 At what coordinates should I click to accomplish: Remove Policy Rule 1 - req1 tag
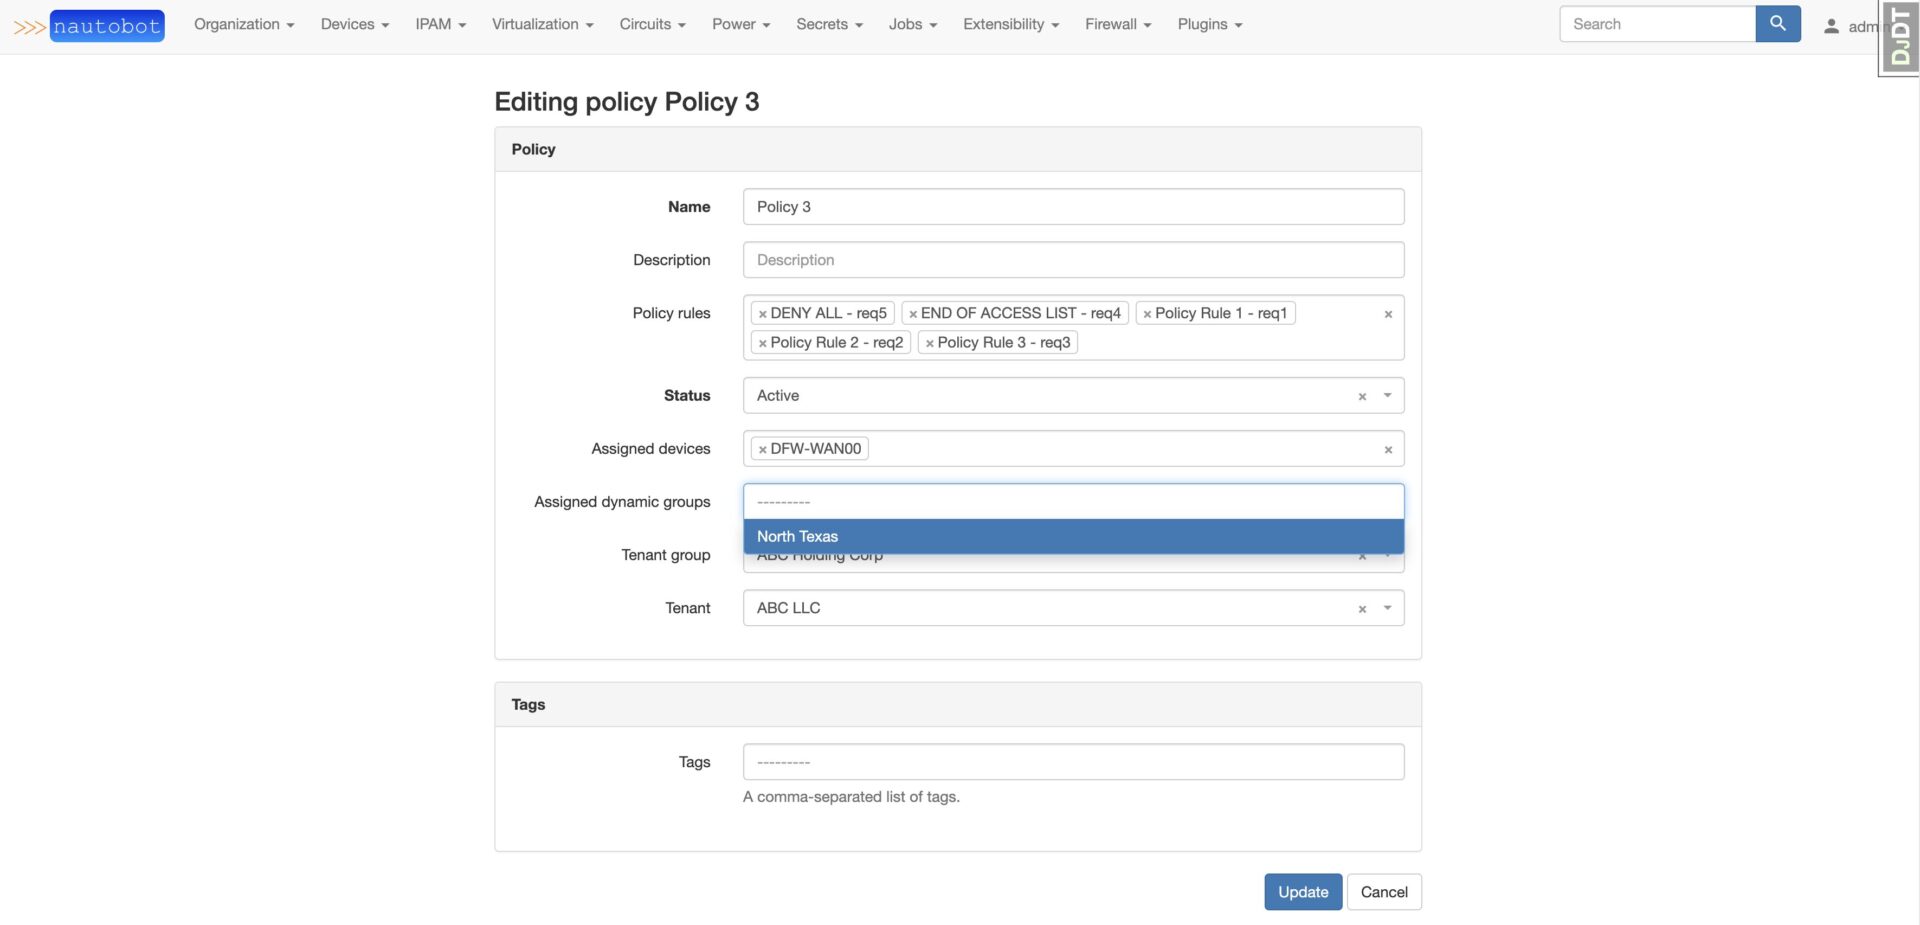(x=1147, y=314)
